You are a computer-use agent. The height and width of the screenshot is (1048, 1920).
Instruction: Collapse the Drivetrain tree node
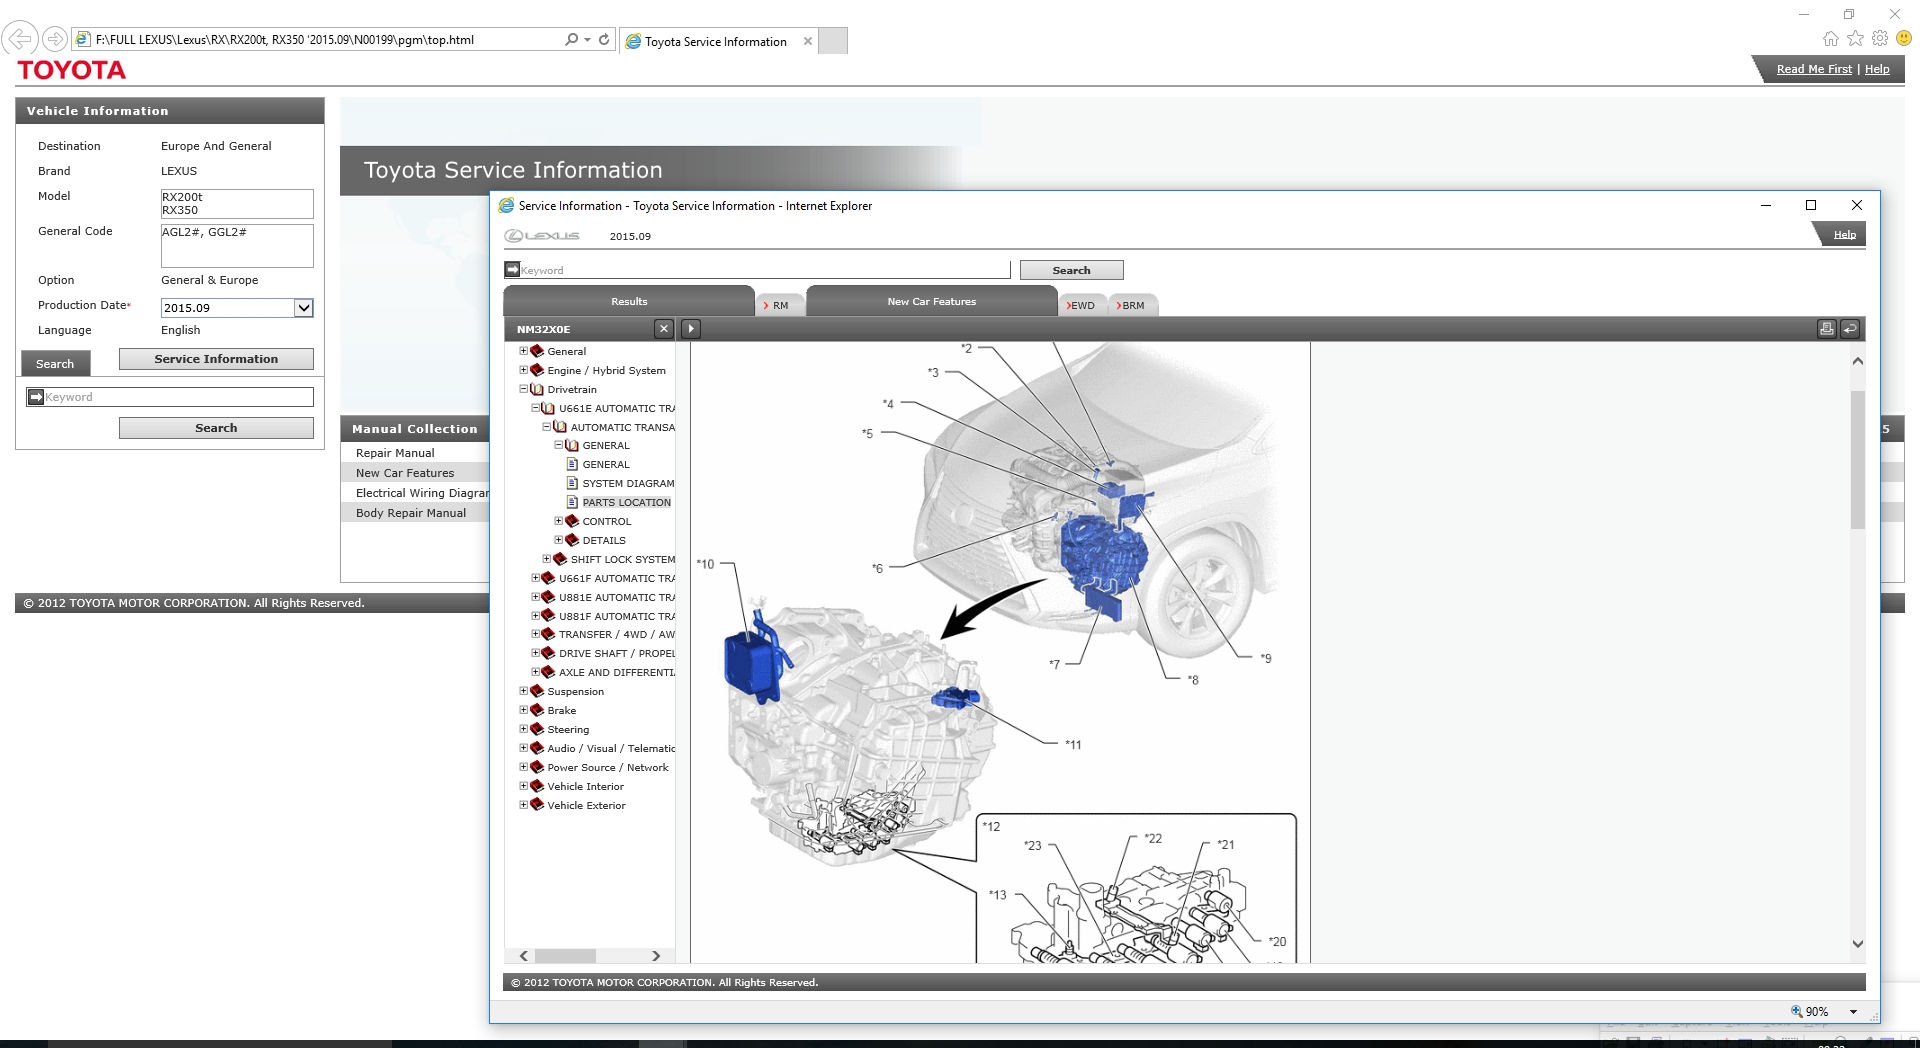pyautogui.click(x=523, y=389)
